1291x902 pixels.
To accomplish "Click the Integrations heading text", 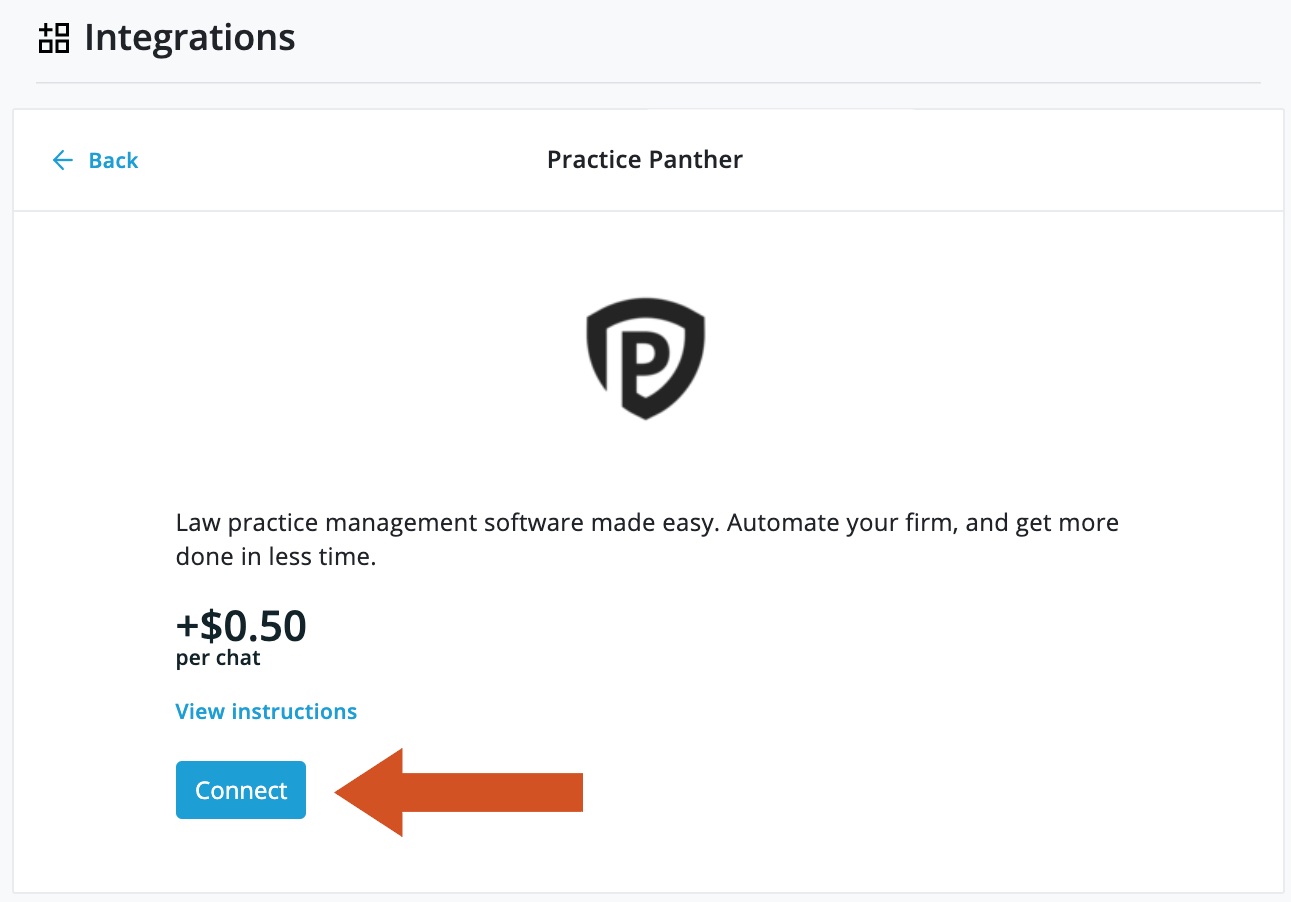I will (190, 38).
